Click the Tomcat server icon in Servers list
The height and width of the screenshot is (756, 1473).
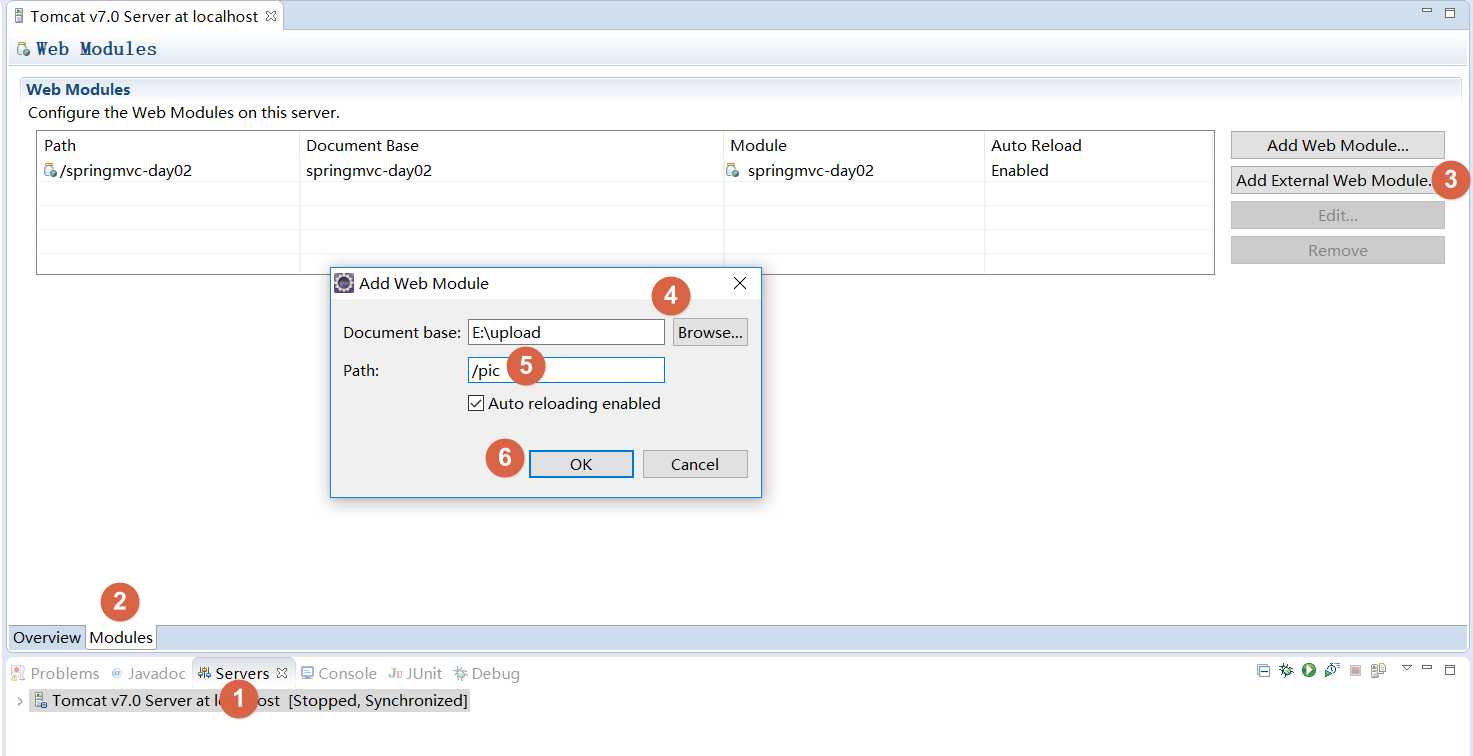(40, 700)
